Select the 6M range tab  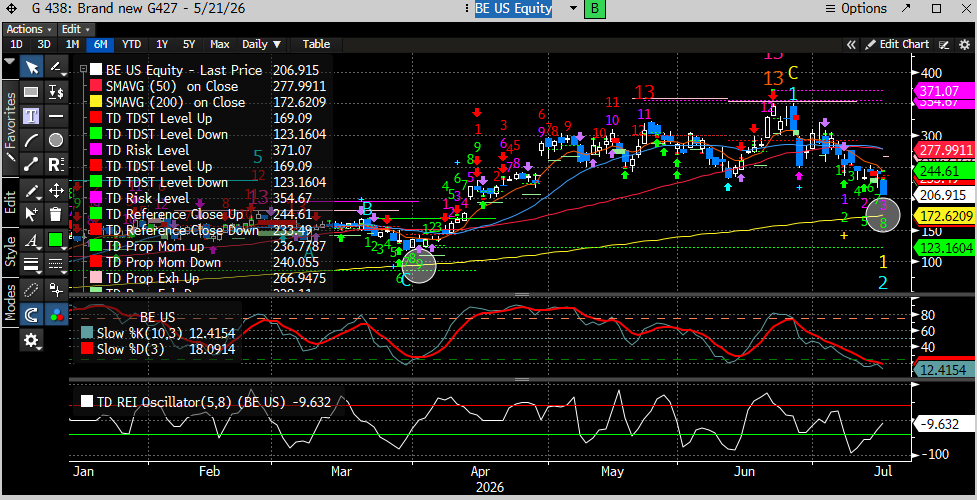pos(100,44)
